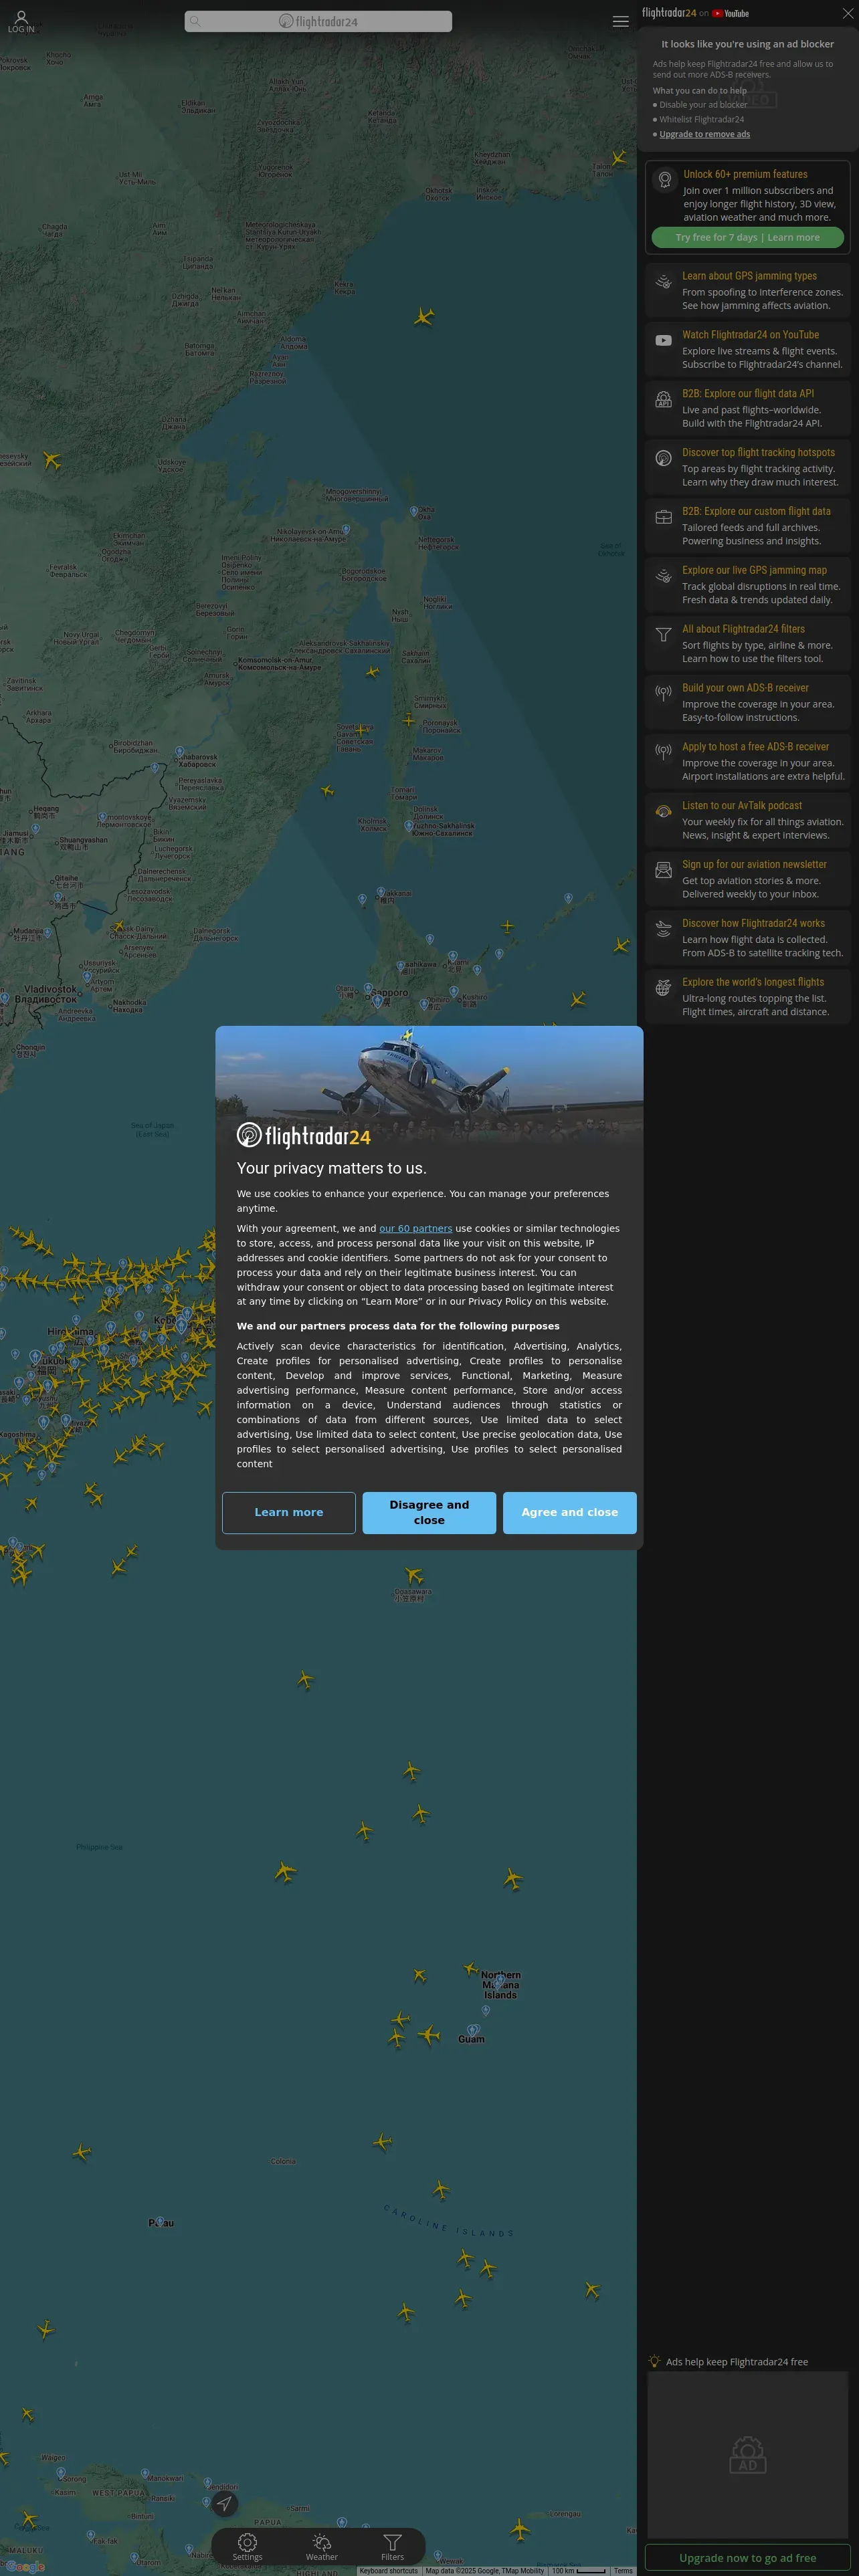The image size is (859, 2576).
Task: Click the Guam map label
Action: pos(471,2039)
